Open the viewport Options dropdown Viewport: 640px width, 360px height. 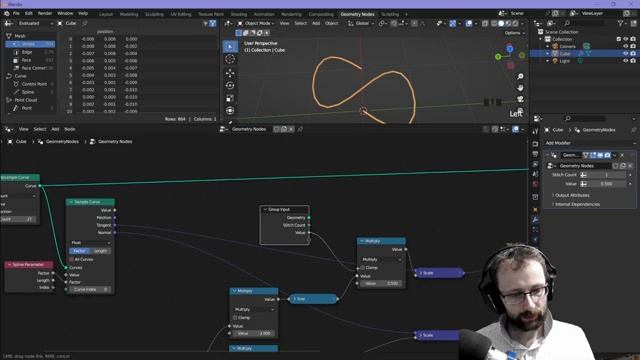514,33
